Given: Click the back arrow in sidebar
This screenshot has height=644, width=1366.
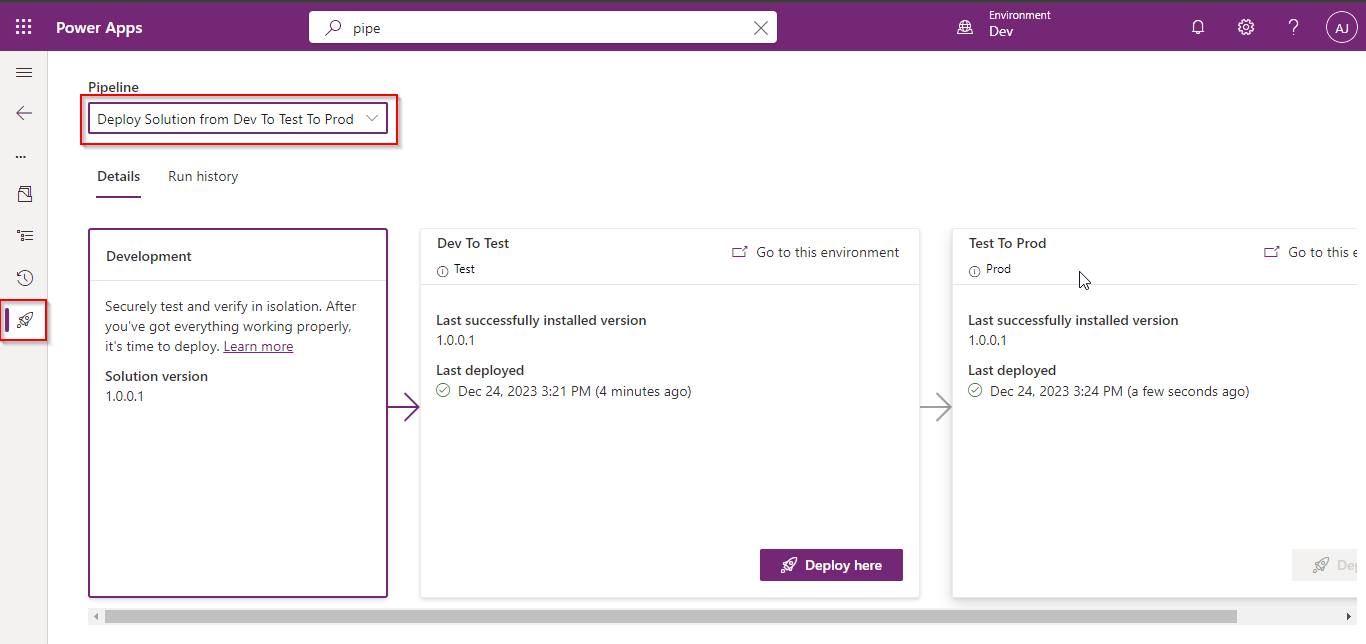Looking at the screenshot, I should click(24, 113).
